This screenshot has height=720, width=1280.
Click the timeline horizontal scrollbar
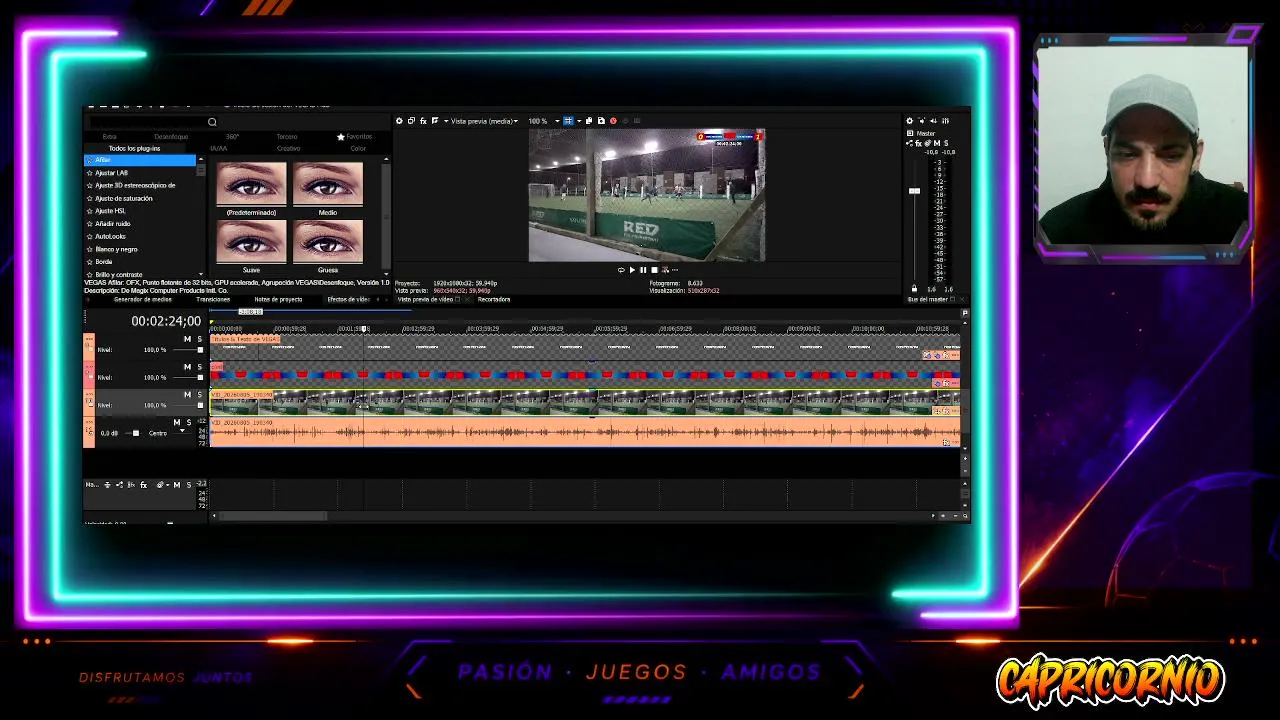(273, 516)
